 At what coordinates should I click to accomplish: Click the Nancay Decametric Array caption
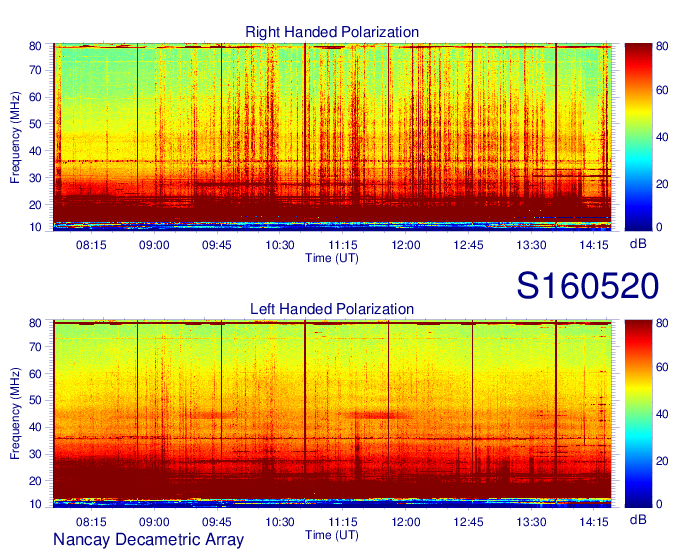(x=148, y=539)
